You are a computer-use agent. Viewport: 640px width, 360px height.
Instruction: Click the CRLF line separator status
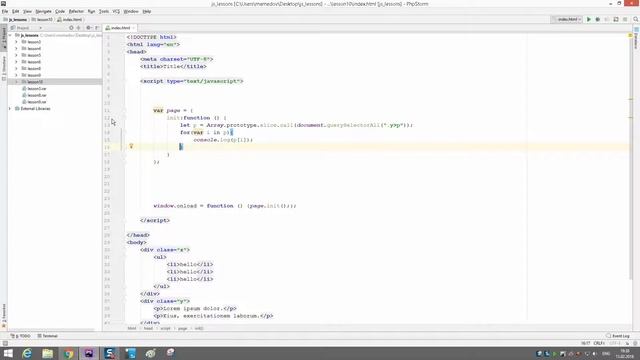[x=599, y=343]
